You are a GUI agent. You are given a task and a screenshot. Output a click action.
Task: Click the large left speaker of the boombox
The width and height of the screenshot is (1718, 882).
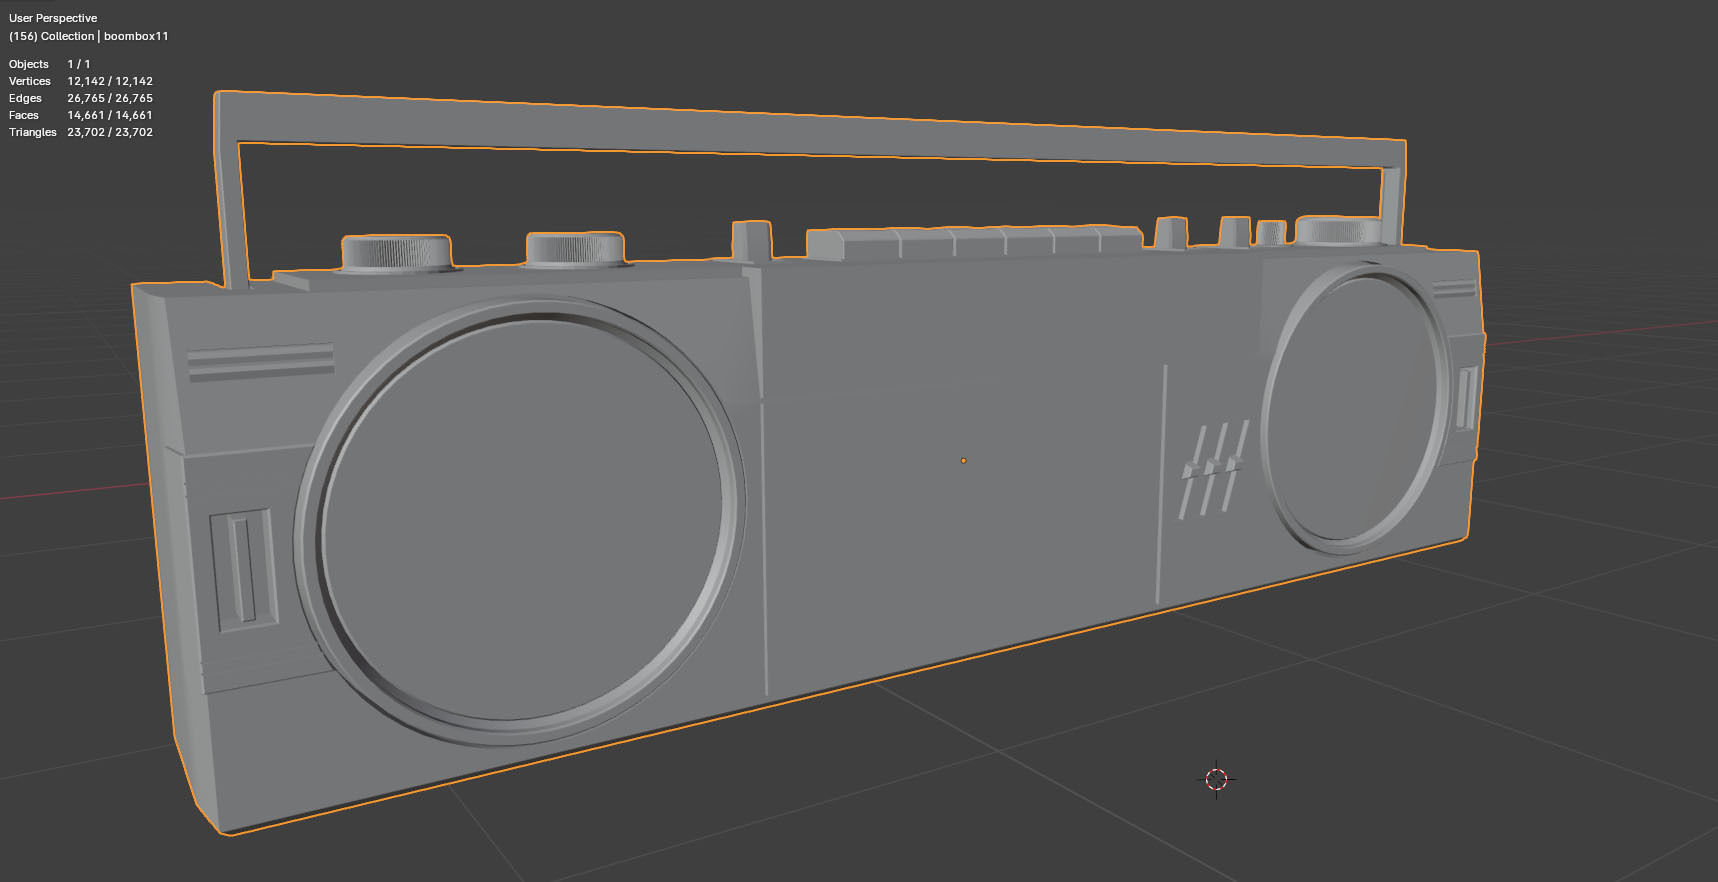point(520,520)
